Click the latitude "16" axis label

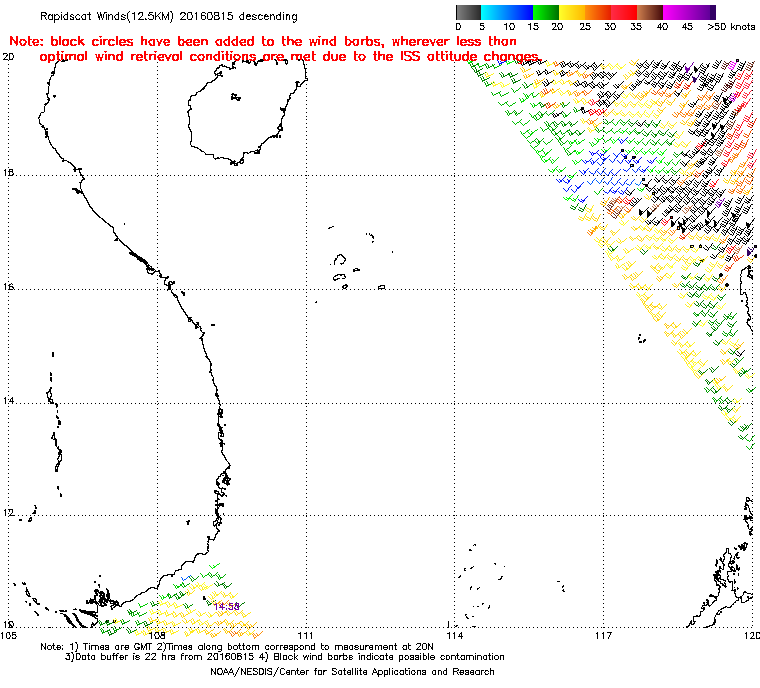tap(8, 287)
